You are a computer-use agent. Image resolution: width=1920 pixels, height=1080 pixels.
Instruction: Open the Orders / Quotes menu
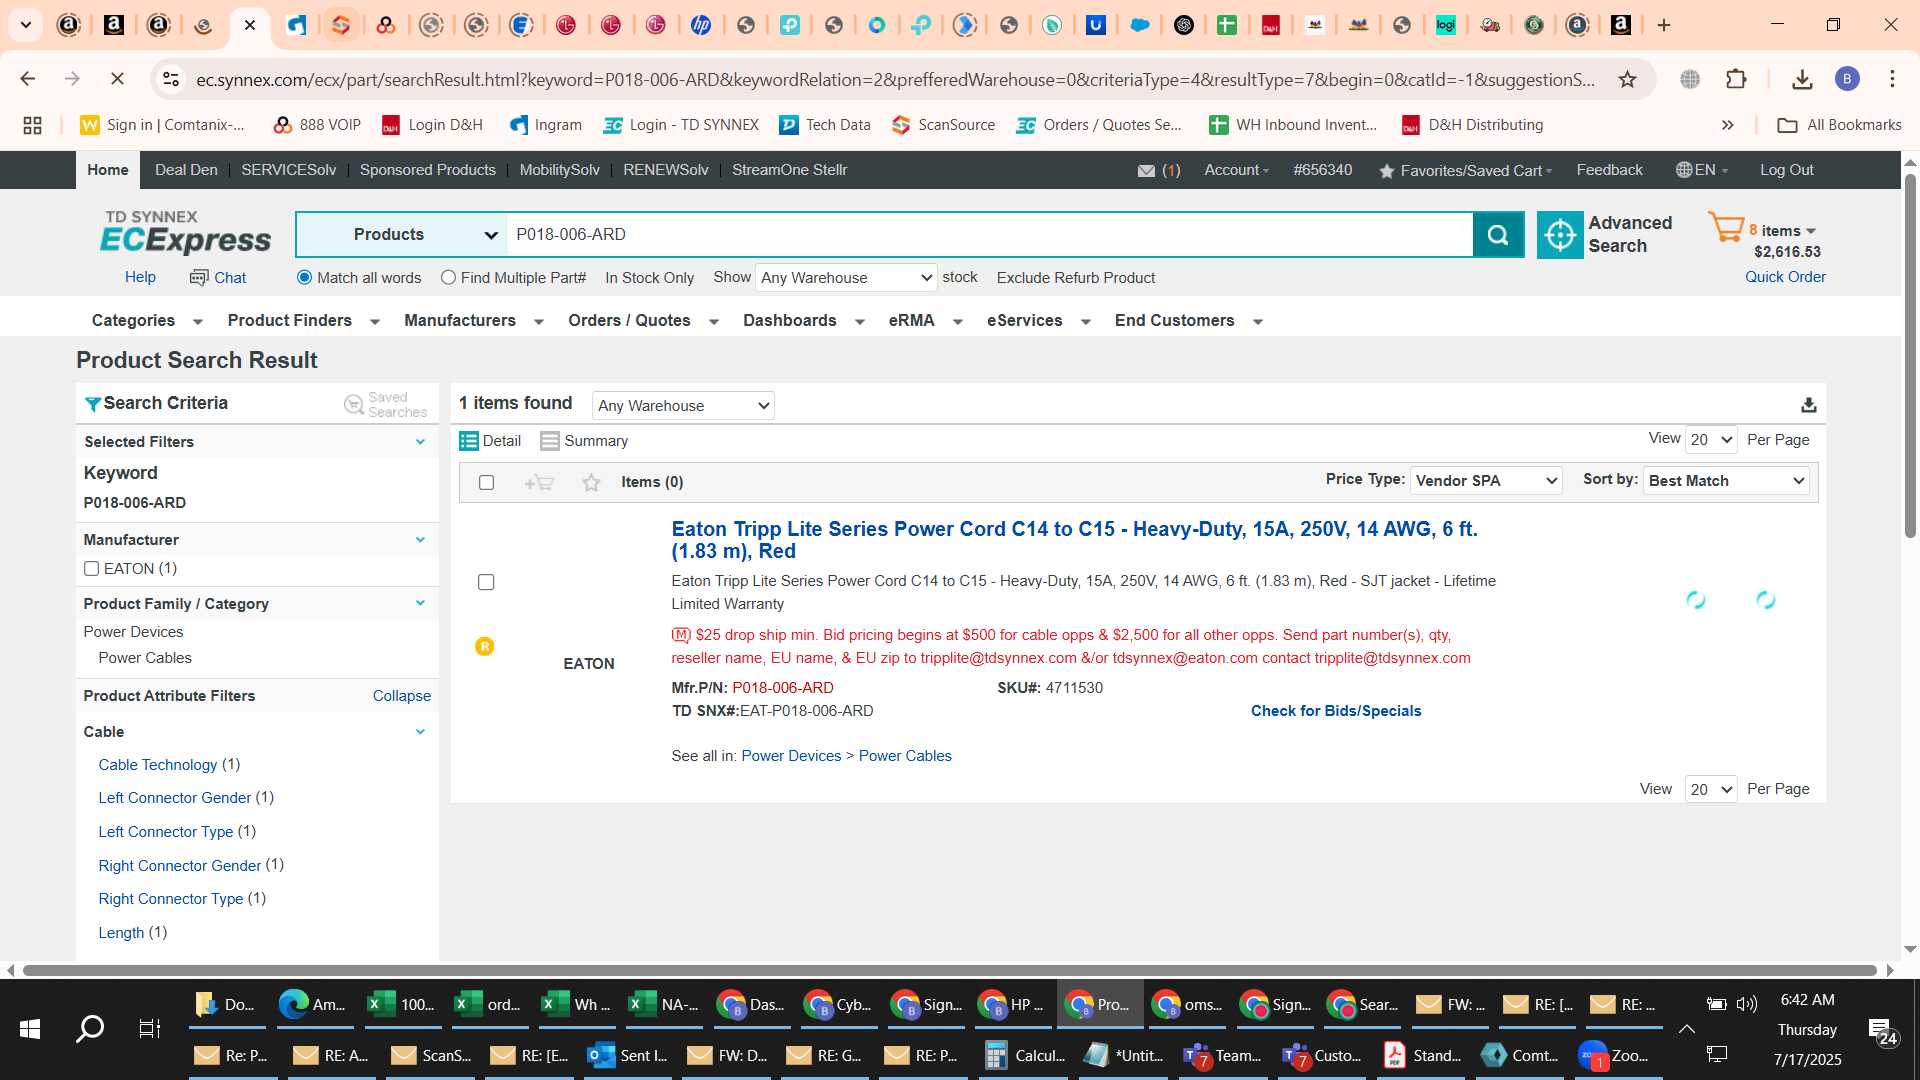tap(643, 321)
